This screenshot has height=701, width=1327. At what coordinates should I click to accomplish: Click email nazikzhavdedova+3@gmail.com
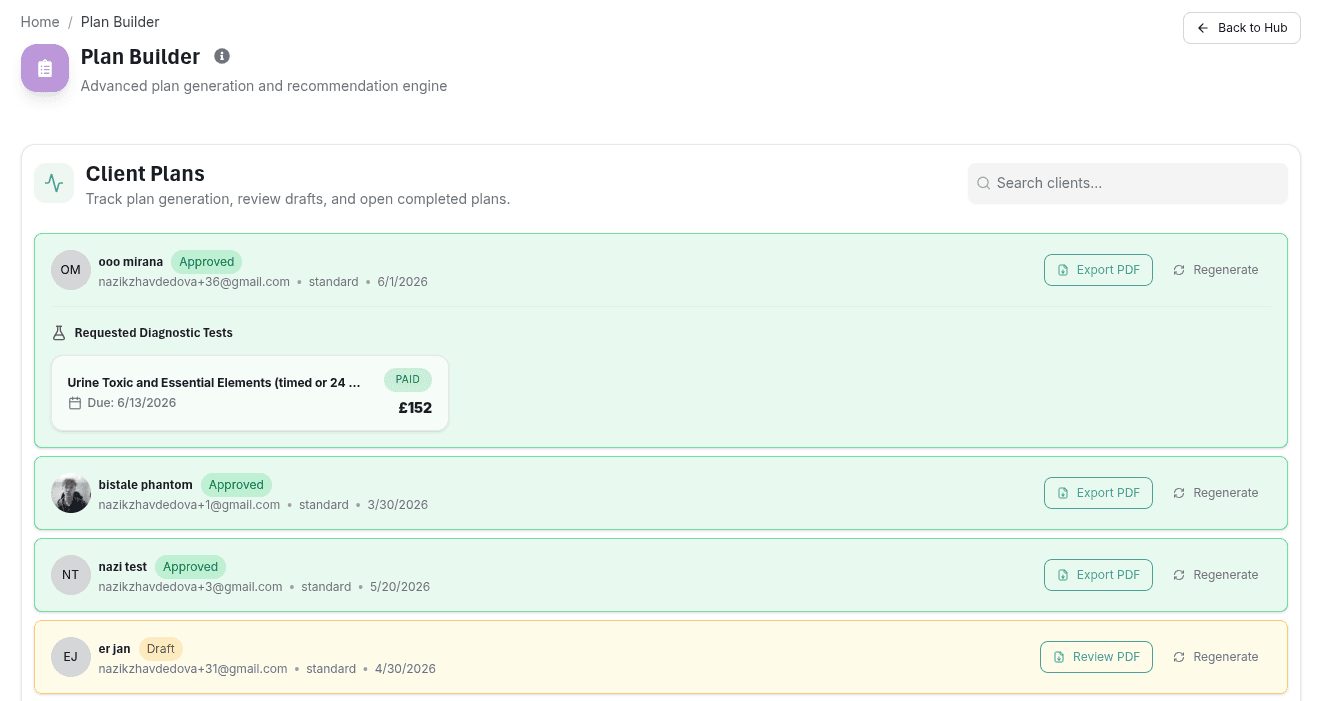[x=190, y=587]
